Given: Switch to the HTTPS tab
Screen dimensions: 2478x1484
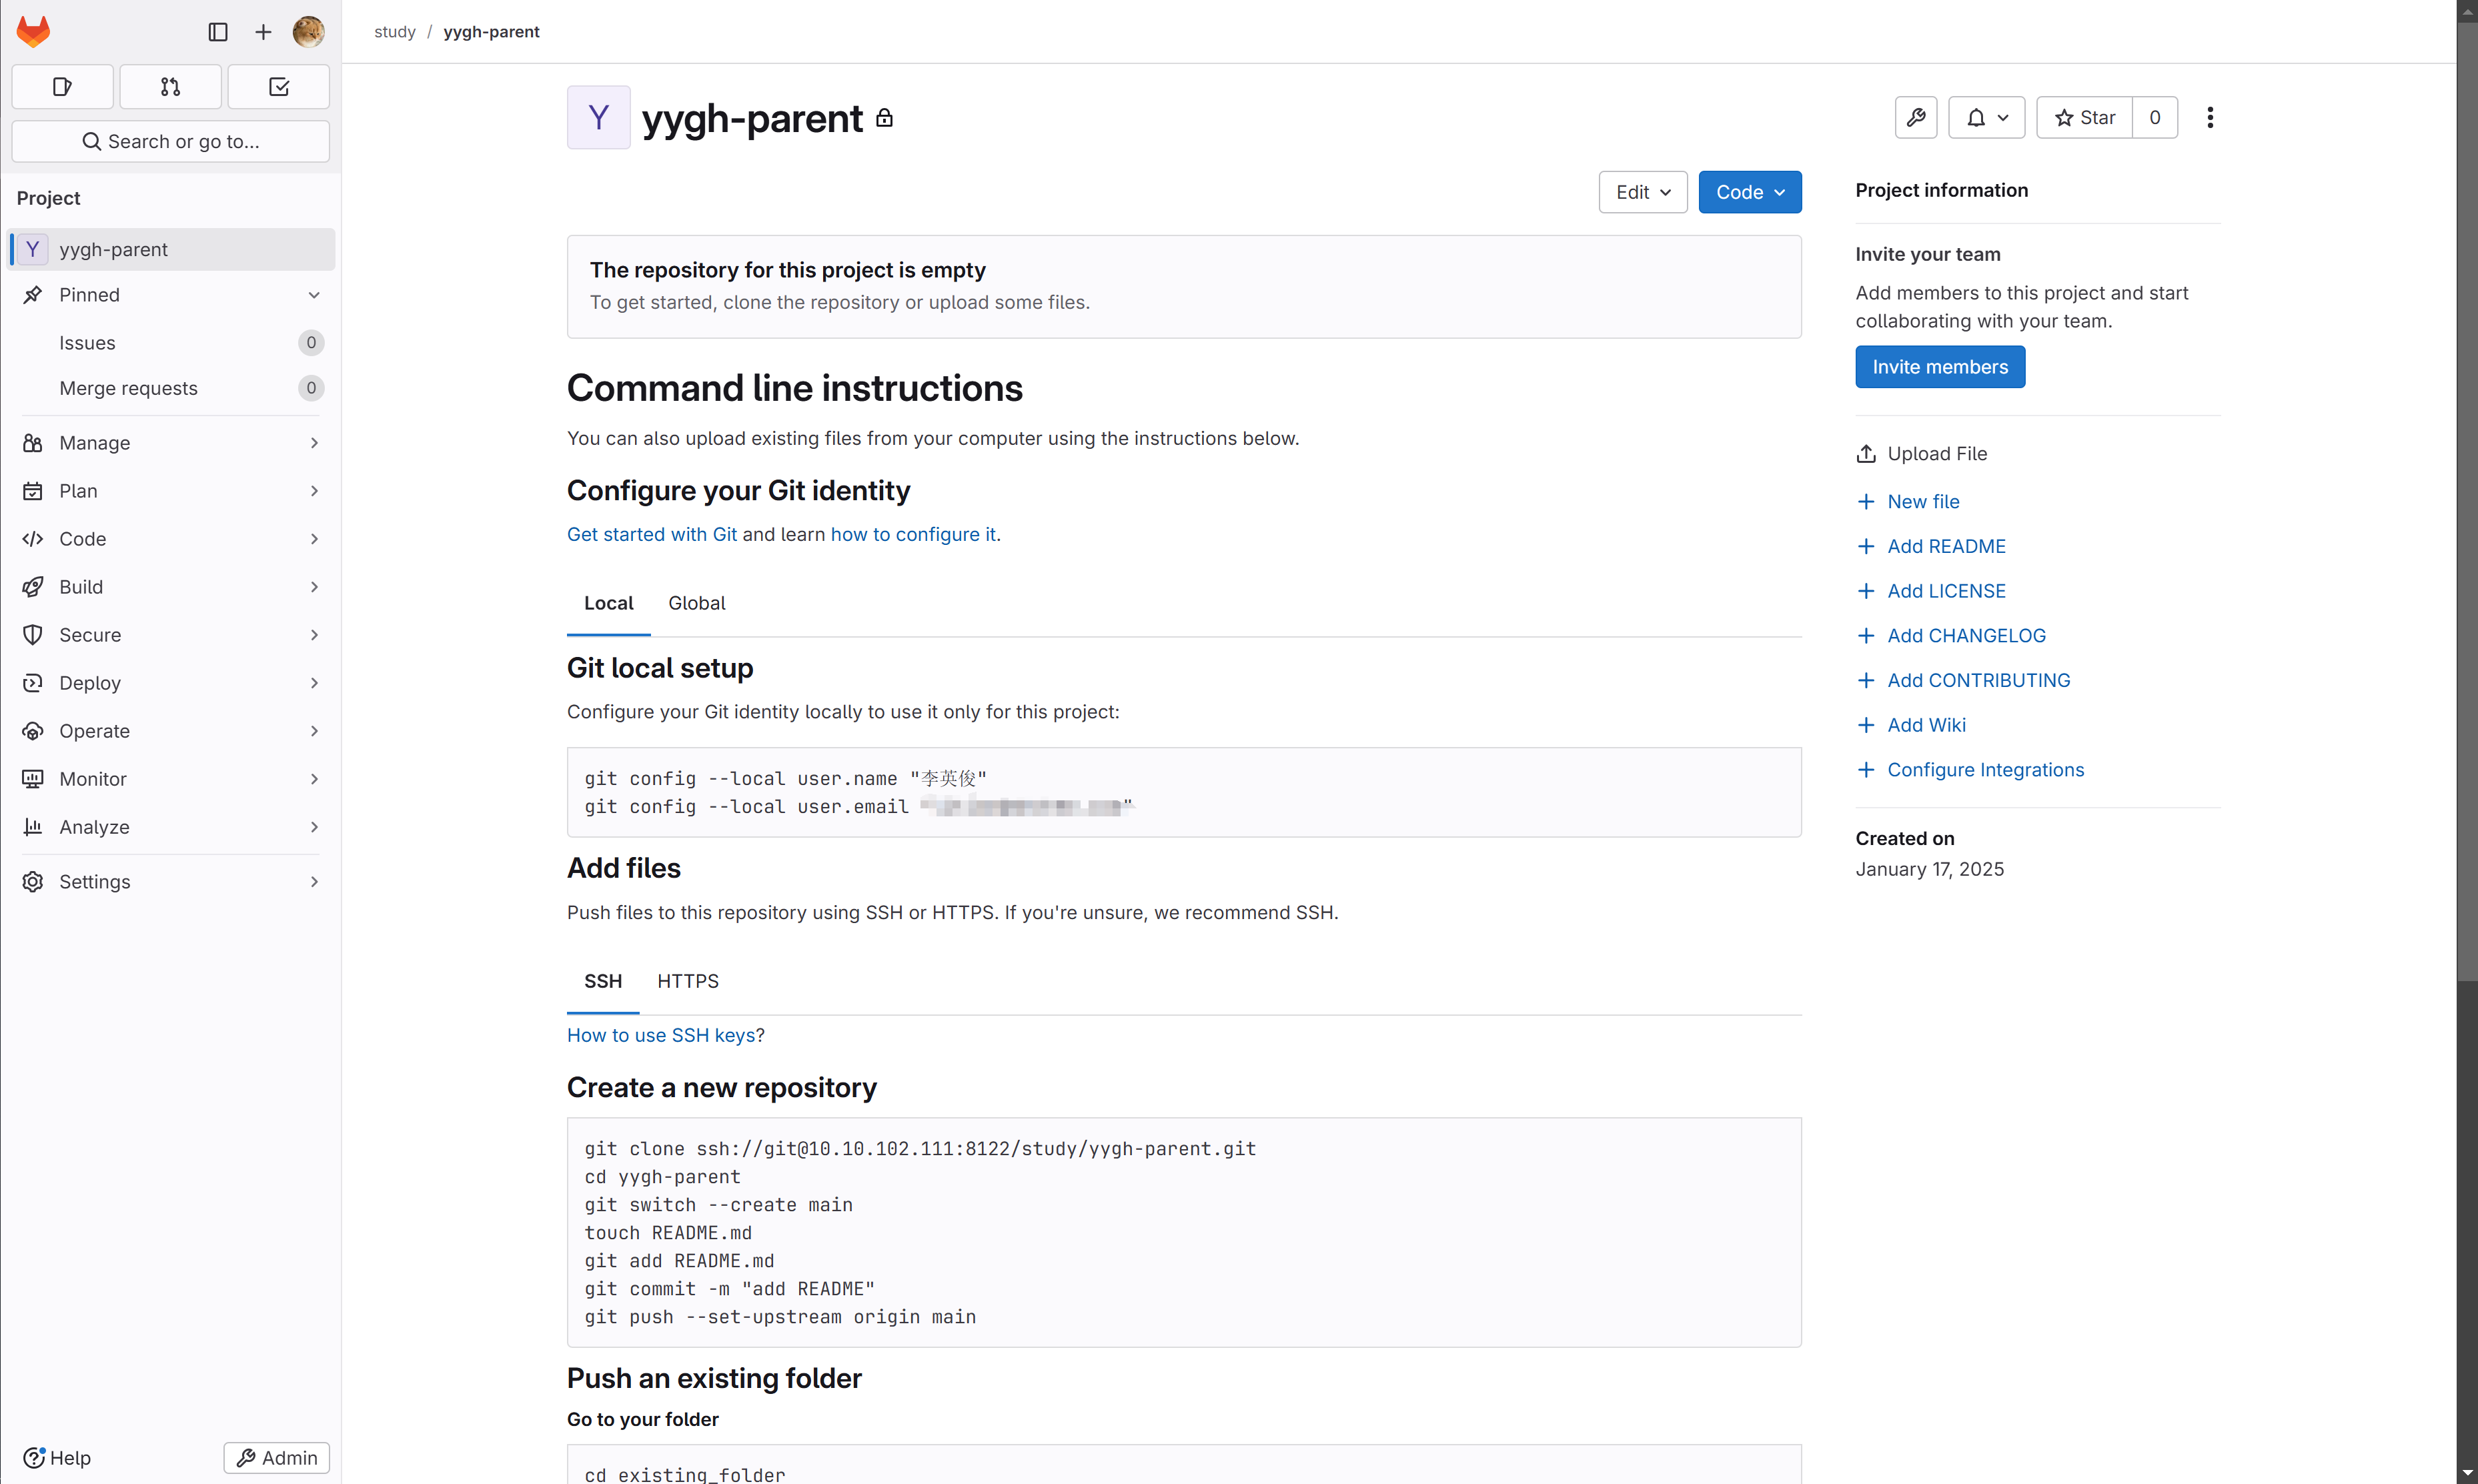Looking at the screenshot, I should point(687,981).
